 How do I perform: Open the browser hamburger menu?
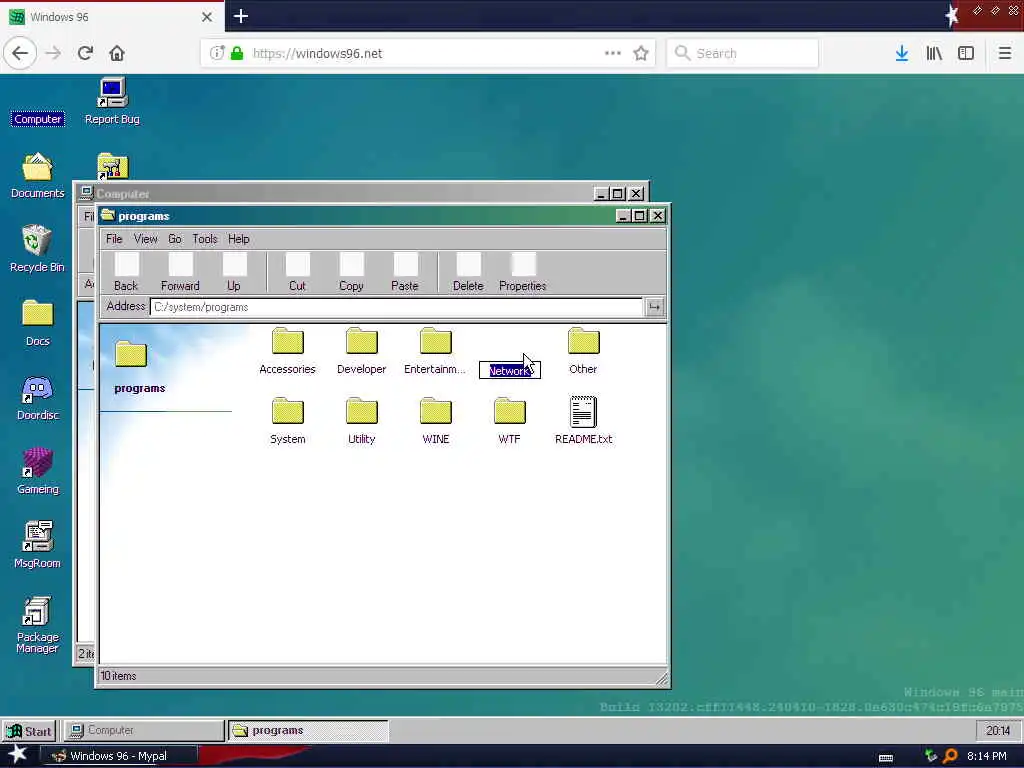coord(1005,54)
